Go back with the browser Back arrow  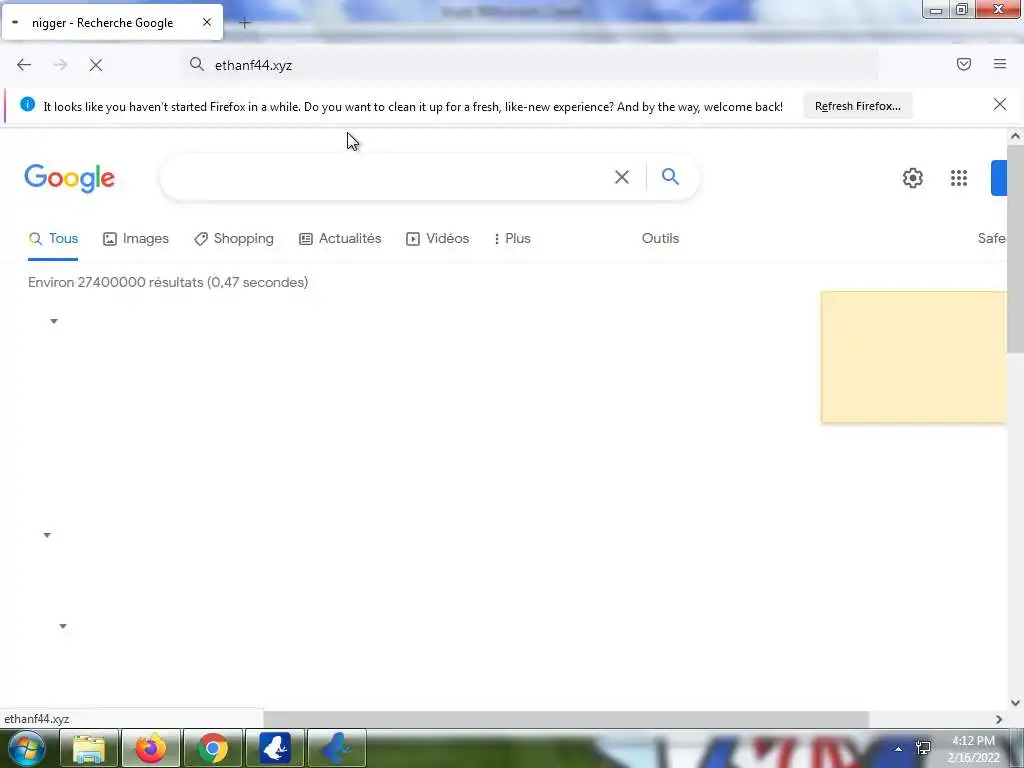pyautogui.click(x=24, y=65)
